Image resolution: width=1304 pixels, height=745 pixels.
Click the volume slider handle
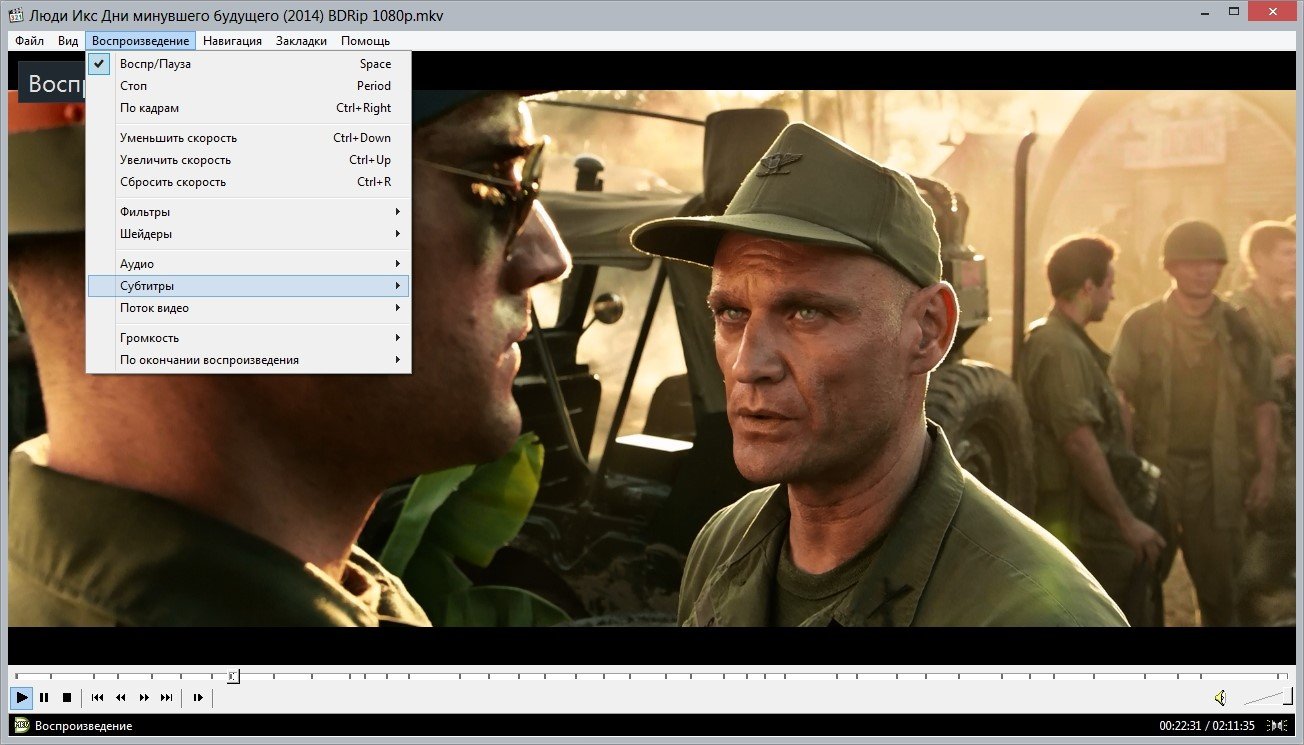click(1288, 696)
